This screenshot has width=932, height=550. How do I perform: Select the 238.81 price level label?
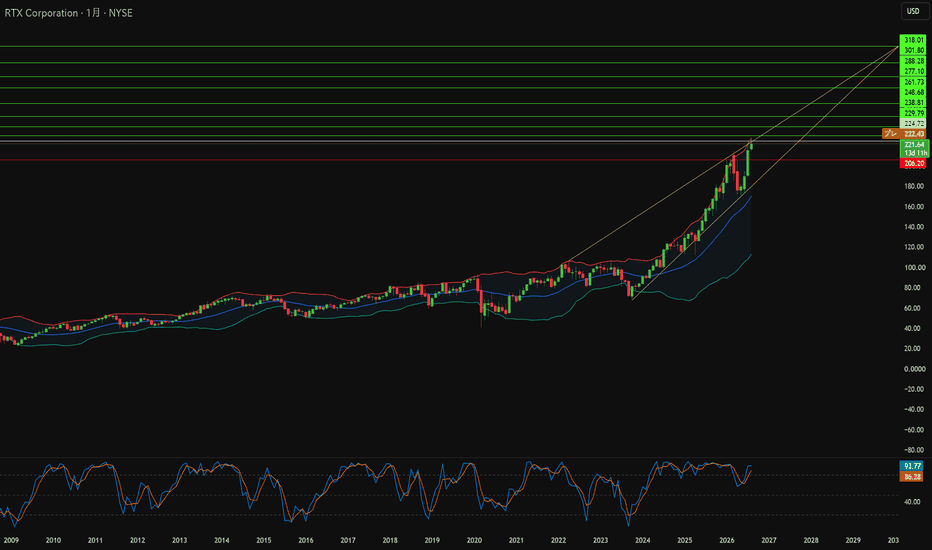[914, 102]
